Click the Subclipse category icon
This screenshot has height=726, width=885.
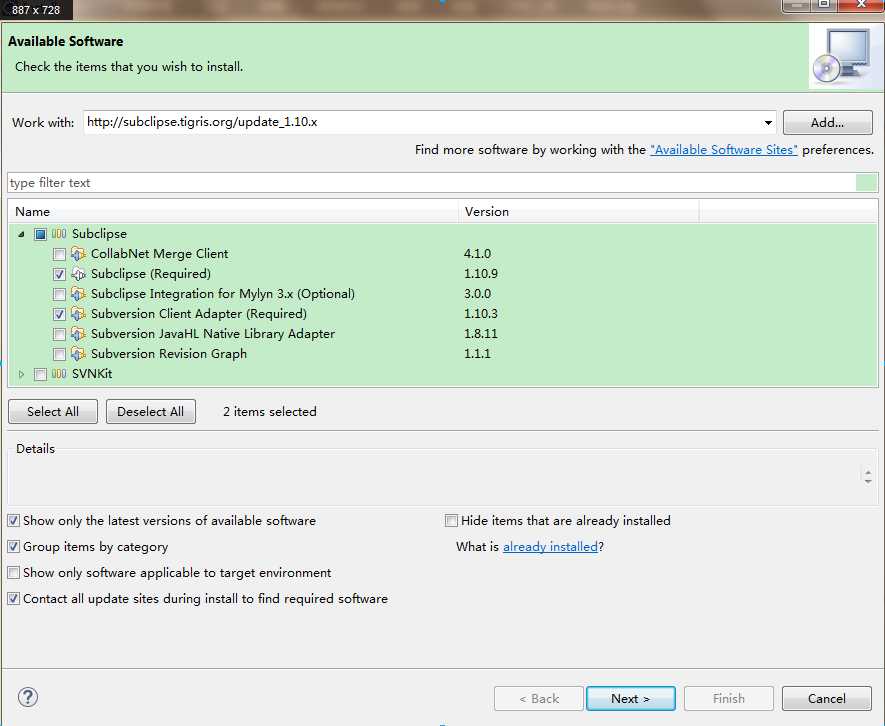coord(59,234)
